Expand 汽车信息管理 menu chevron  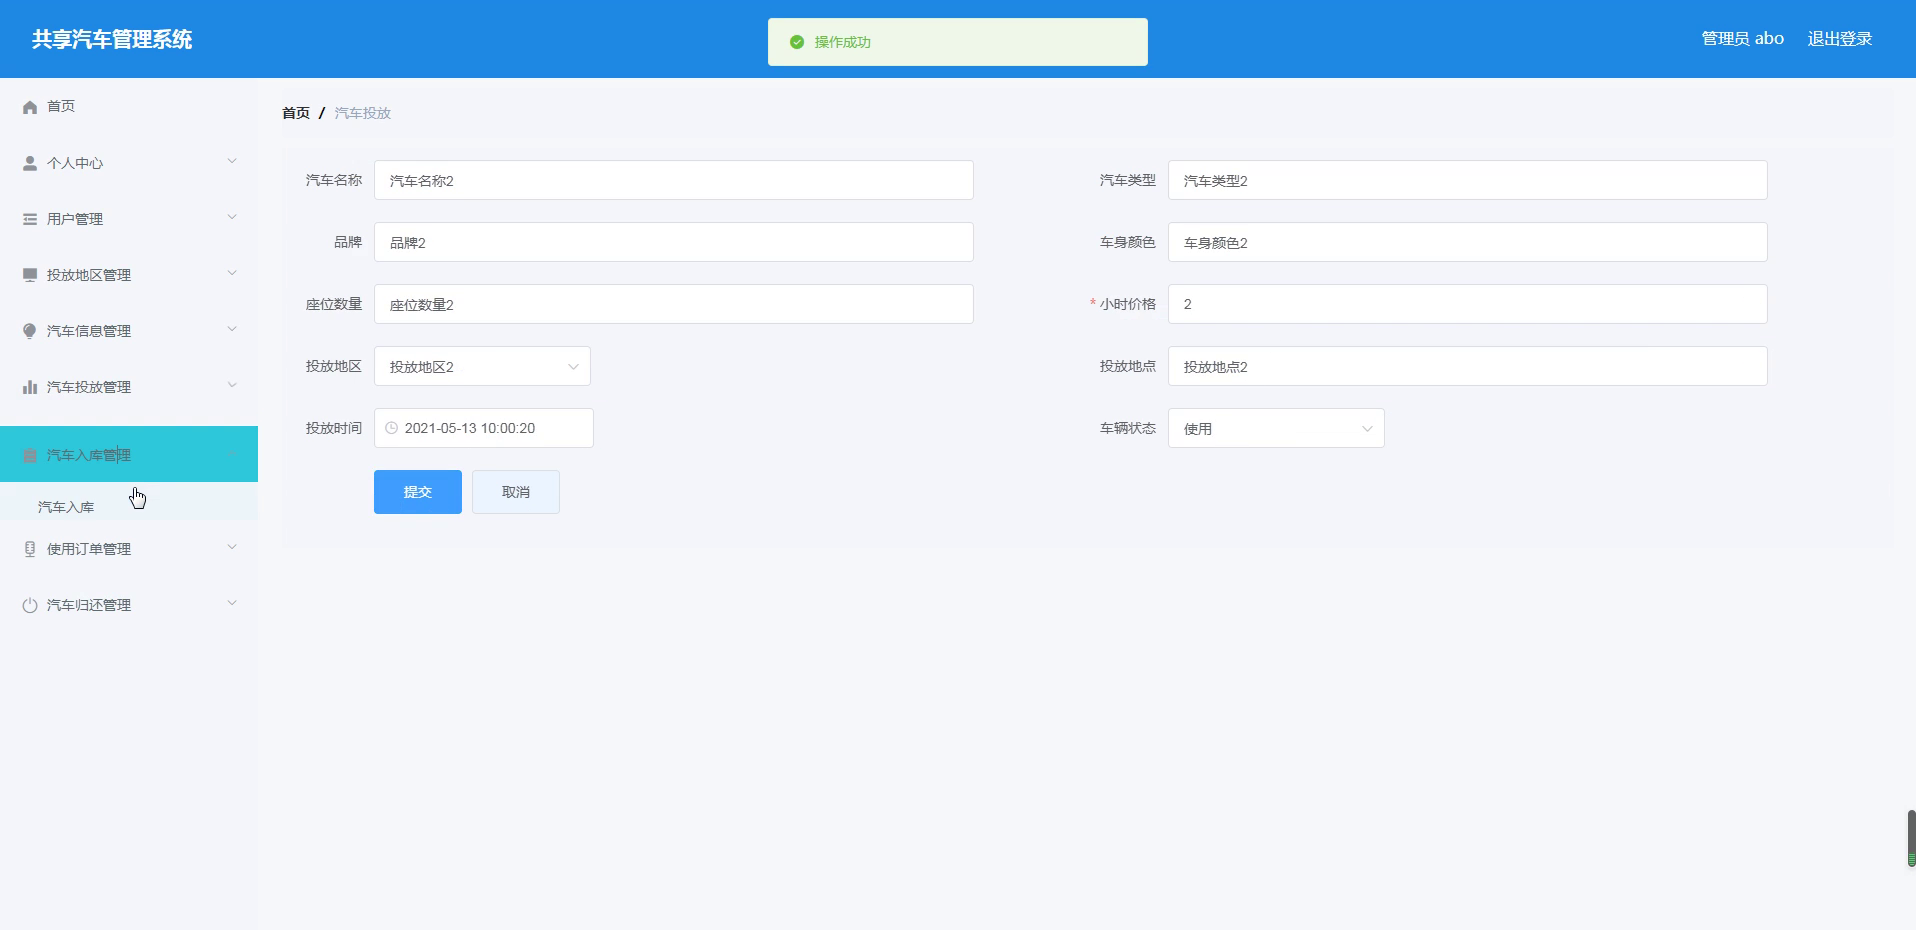click(232, 329)
